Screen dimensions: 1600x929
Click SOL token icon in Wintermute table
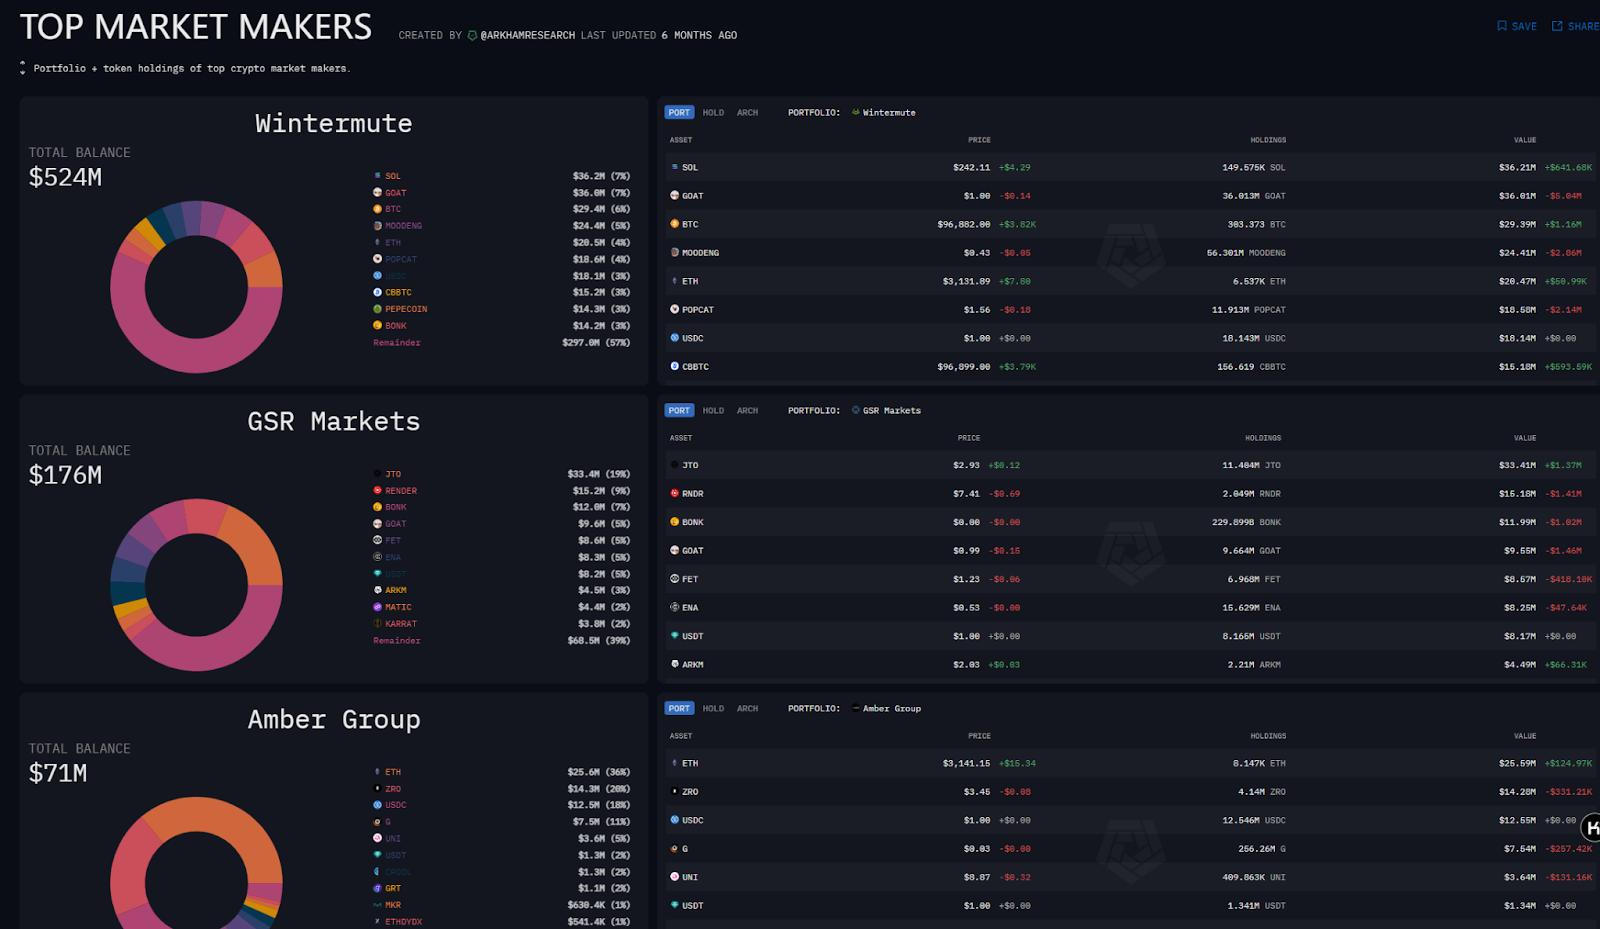[675, 167]
